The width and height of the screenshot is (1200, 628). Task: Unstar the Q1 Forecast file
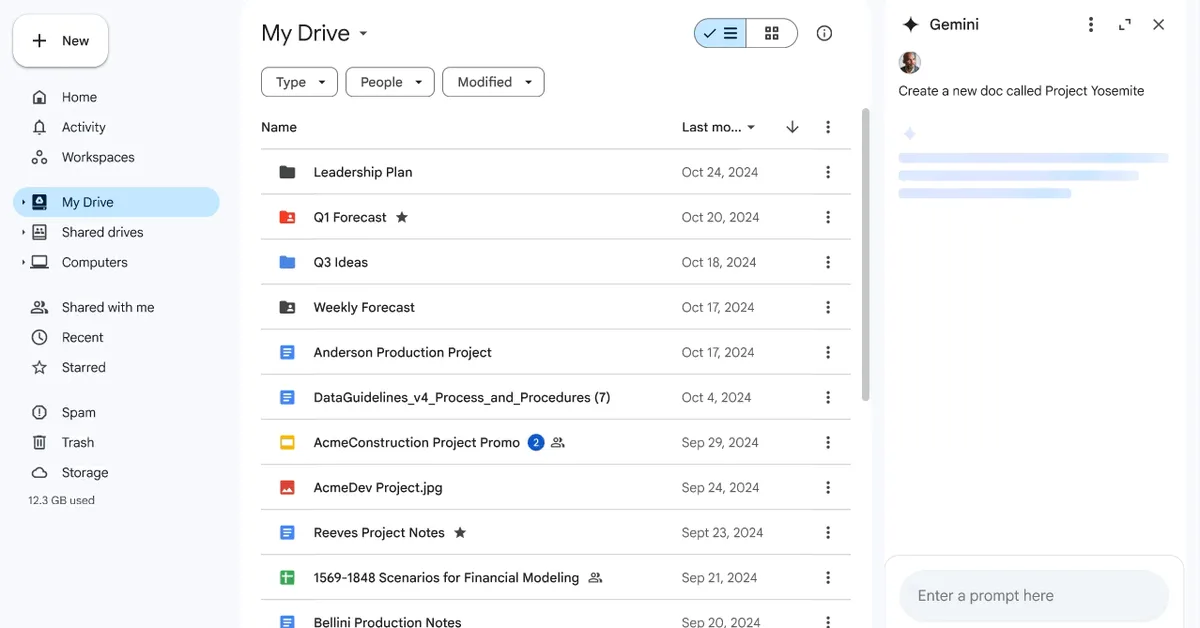[x=401, y=217]
